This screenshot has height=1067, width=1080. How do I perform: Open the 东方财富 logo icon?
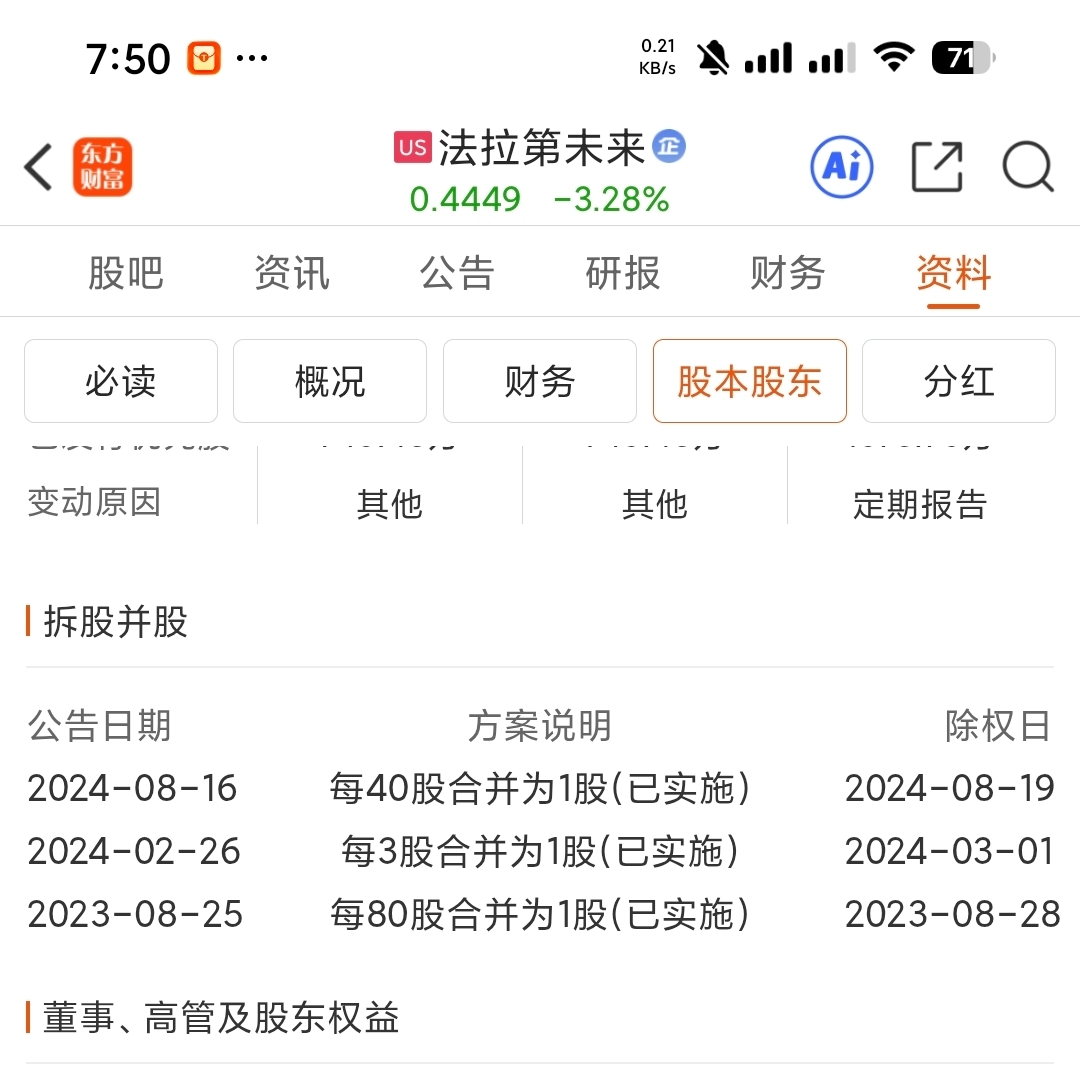click(103, 167)
